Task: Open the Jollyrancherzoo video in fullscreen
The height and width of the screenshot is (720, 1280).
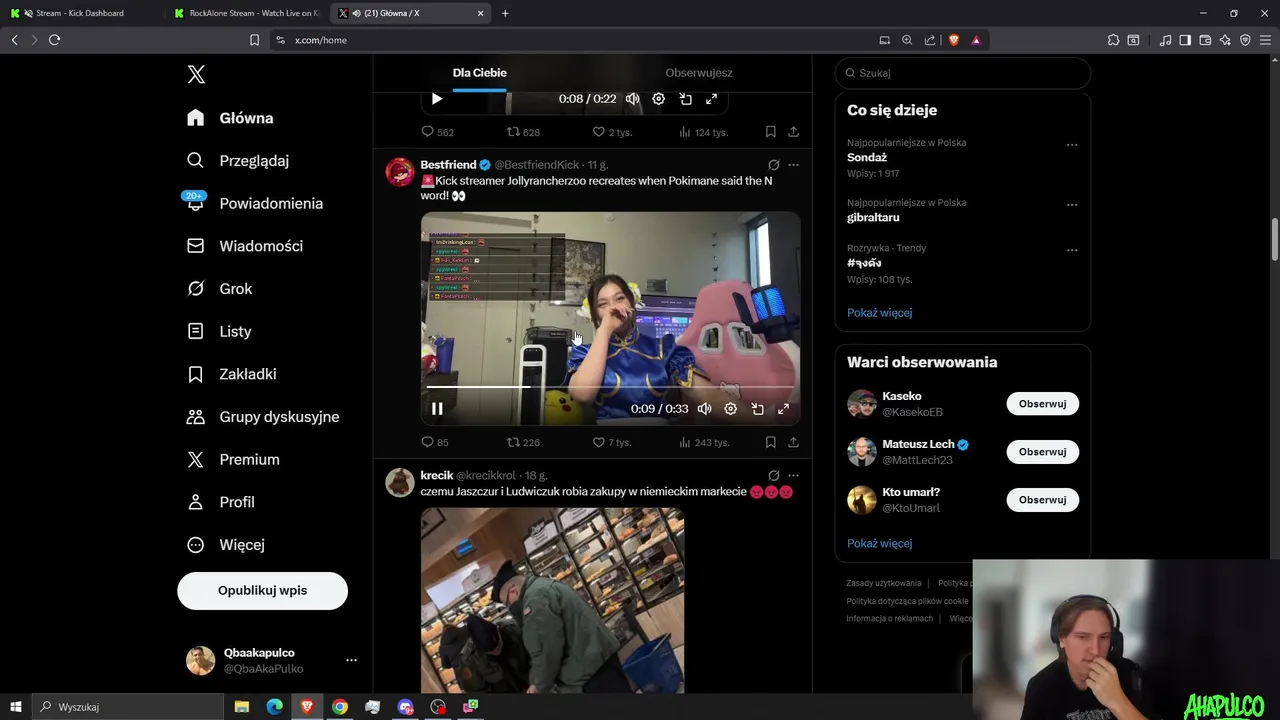Action: 783,409
